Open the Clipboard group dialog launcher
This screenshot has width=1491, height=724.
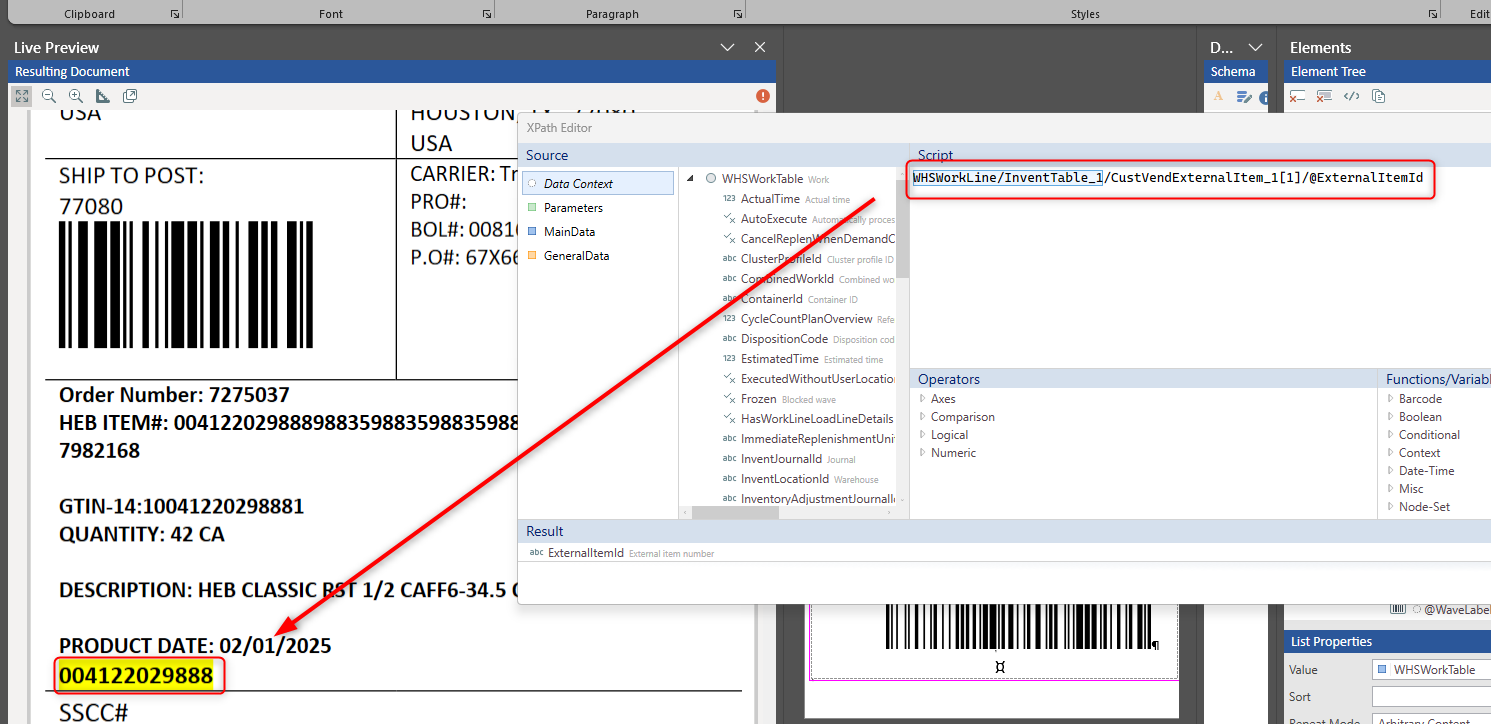point(175,14)
